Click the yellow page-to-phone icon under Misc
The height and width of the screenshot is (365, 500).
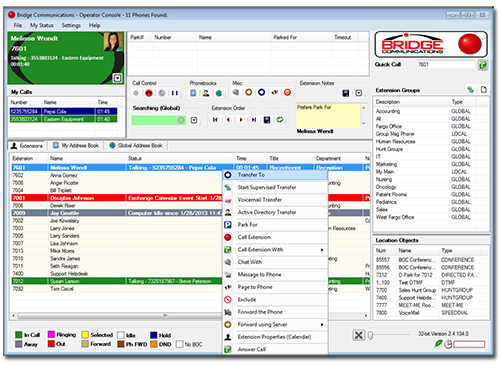click(275, 92)
